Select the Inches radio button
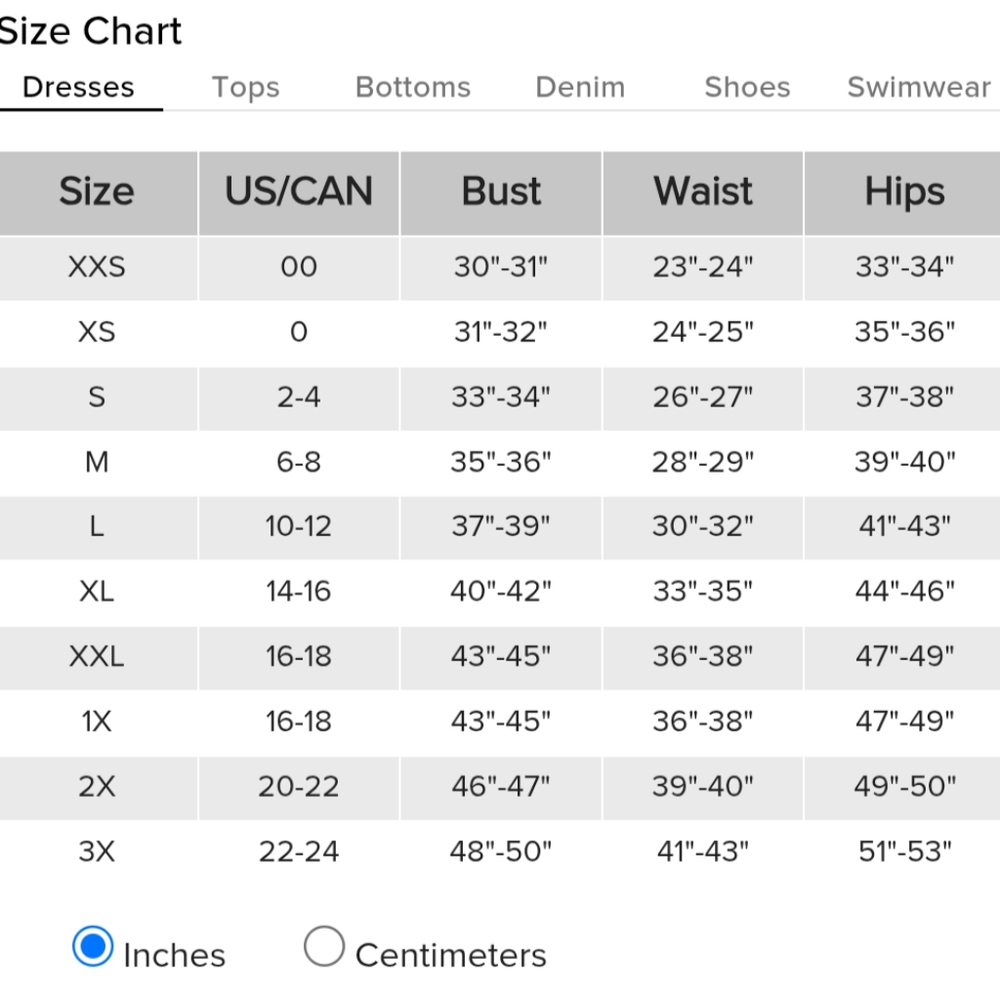The width and height of the screenshot is (1000, 1000). 93,946
